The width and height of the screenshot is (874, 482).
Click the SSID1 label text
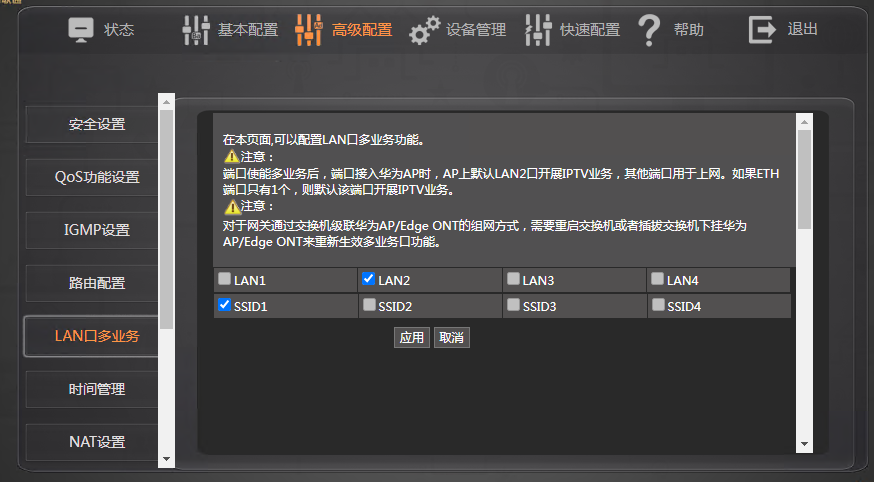click(x=251, y=306)
